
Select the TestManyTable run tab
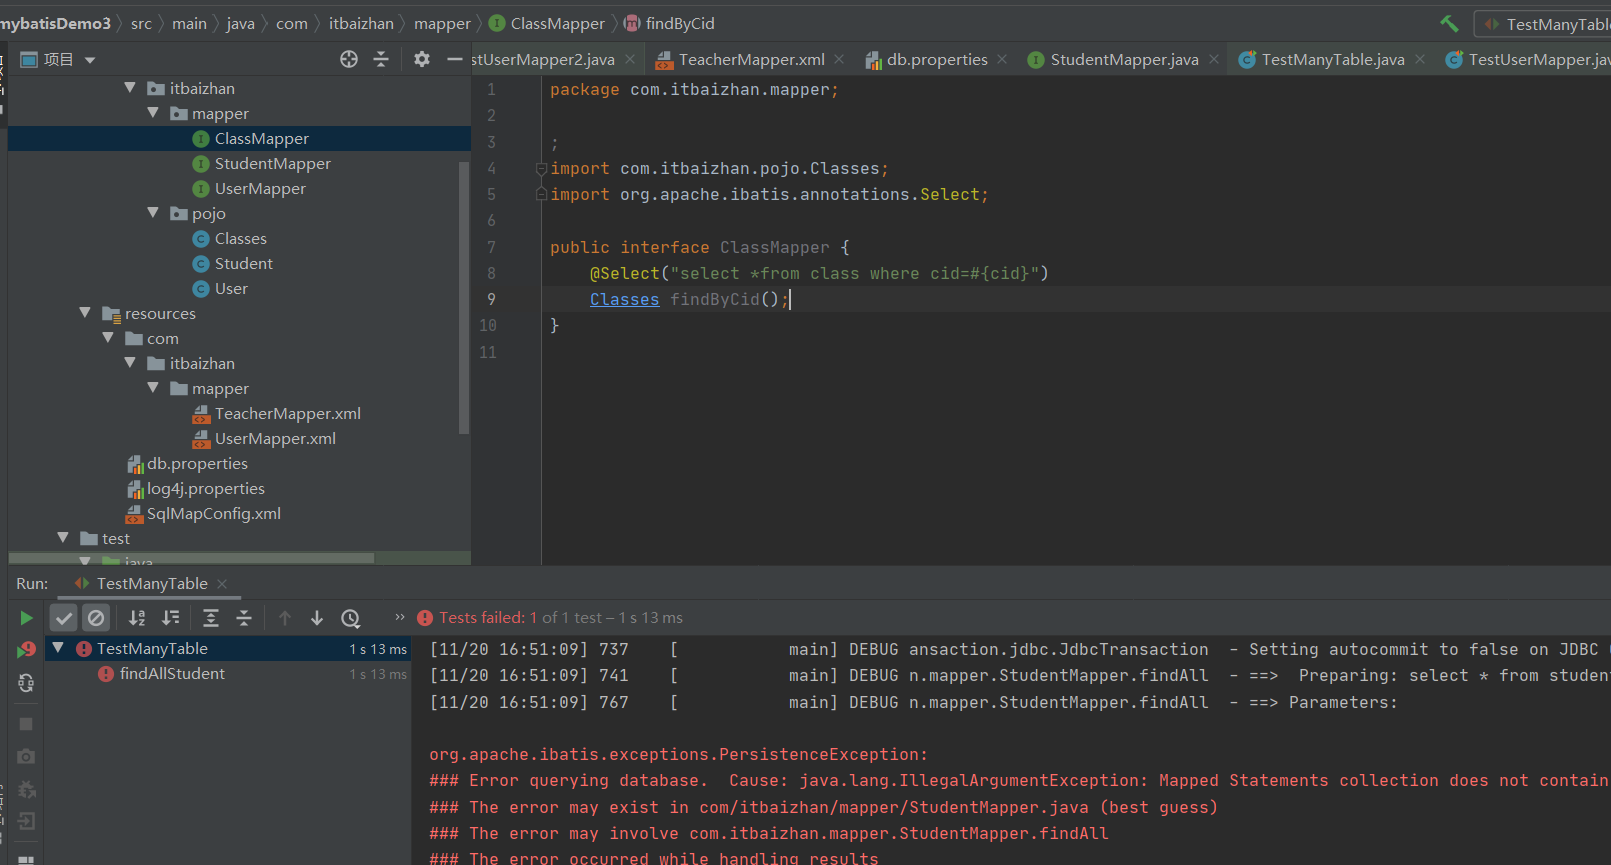152,584
